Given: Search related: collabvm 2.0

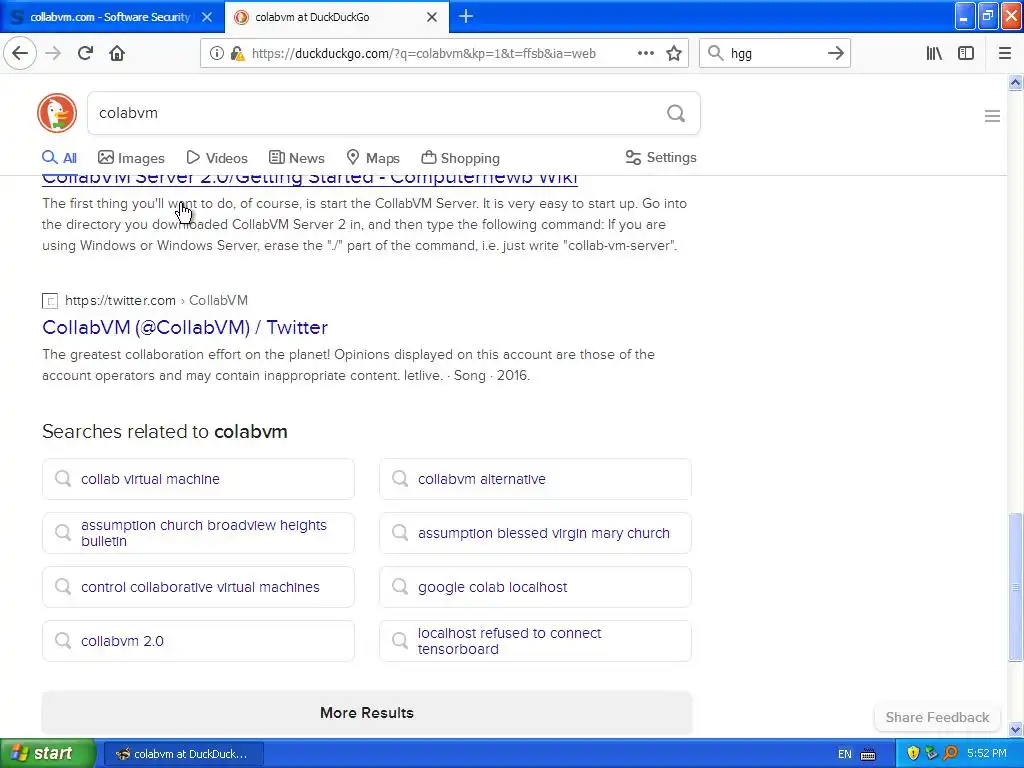Looking at the screenshot, I should (x=199, y=641).
